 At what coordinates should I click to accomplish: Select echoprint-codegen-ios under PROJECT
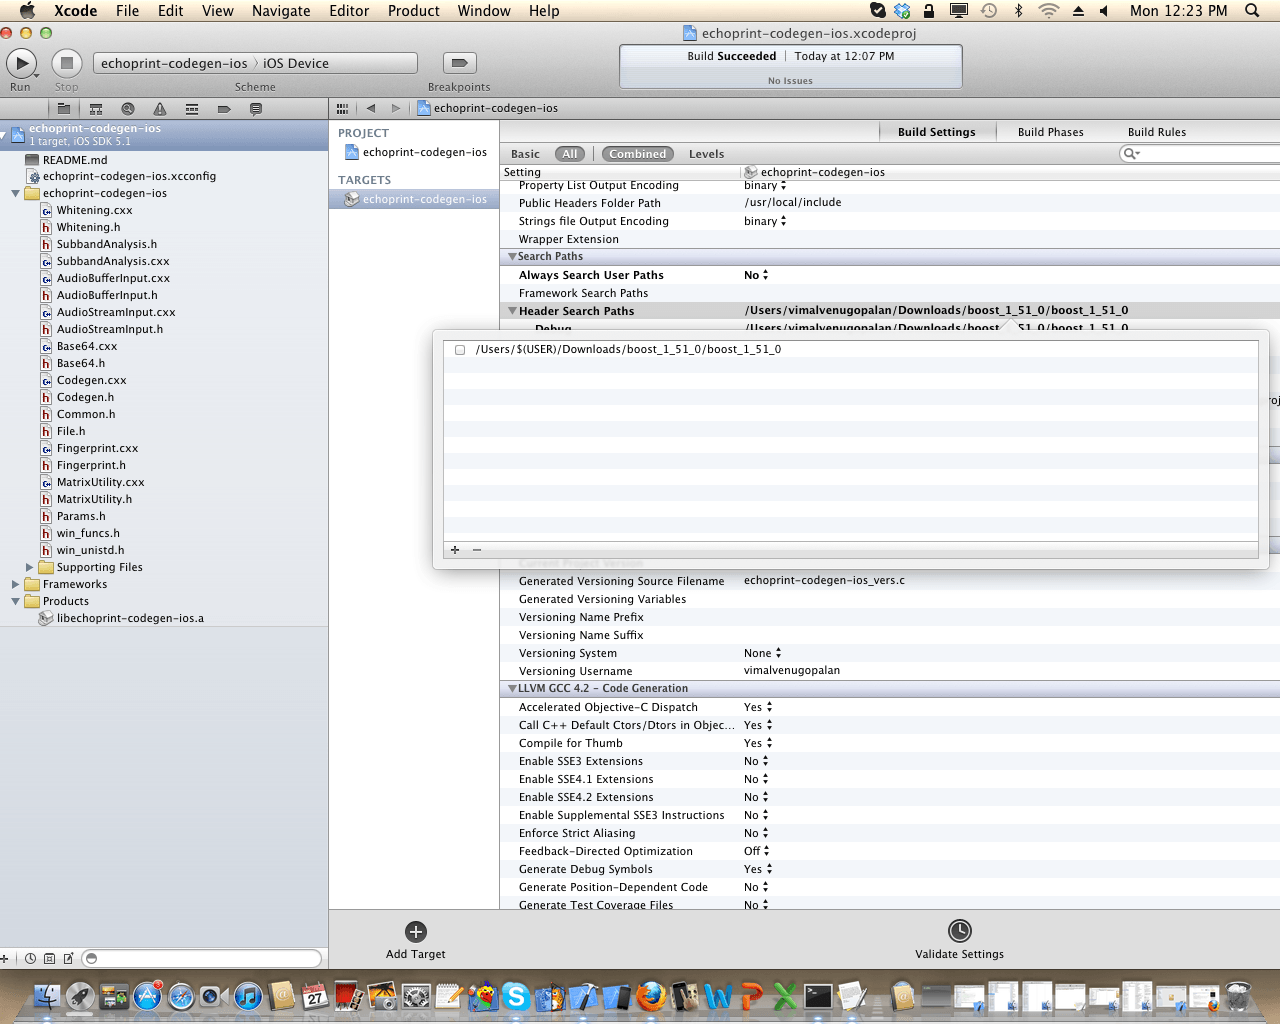tap(414, 152)
